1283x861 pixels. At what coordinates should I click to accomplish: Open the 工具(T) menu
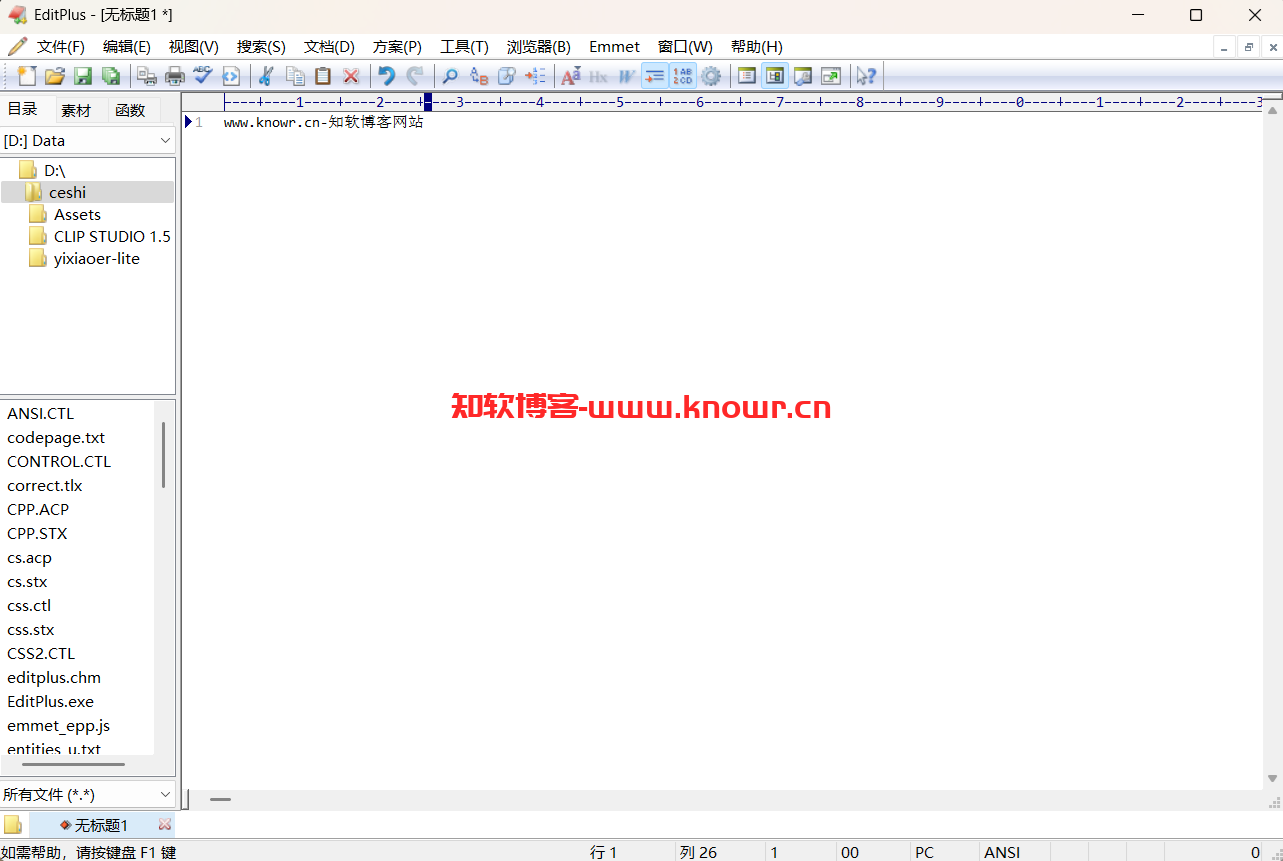tap(464, 47)
